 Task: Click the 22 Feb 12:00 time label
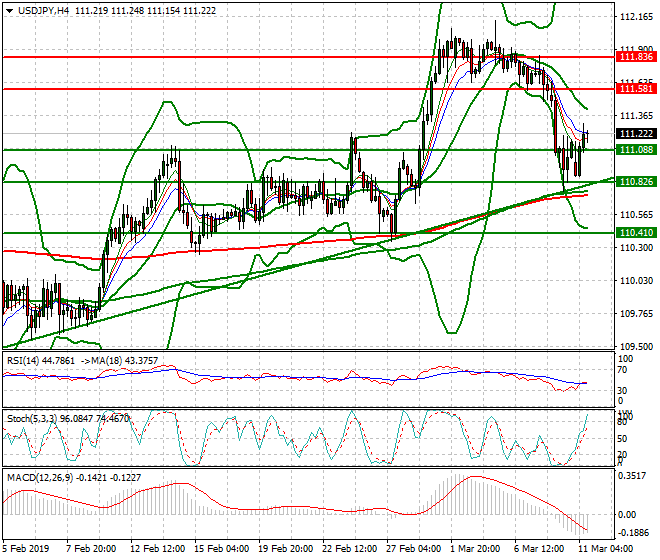[350, 549]
